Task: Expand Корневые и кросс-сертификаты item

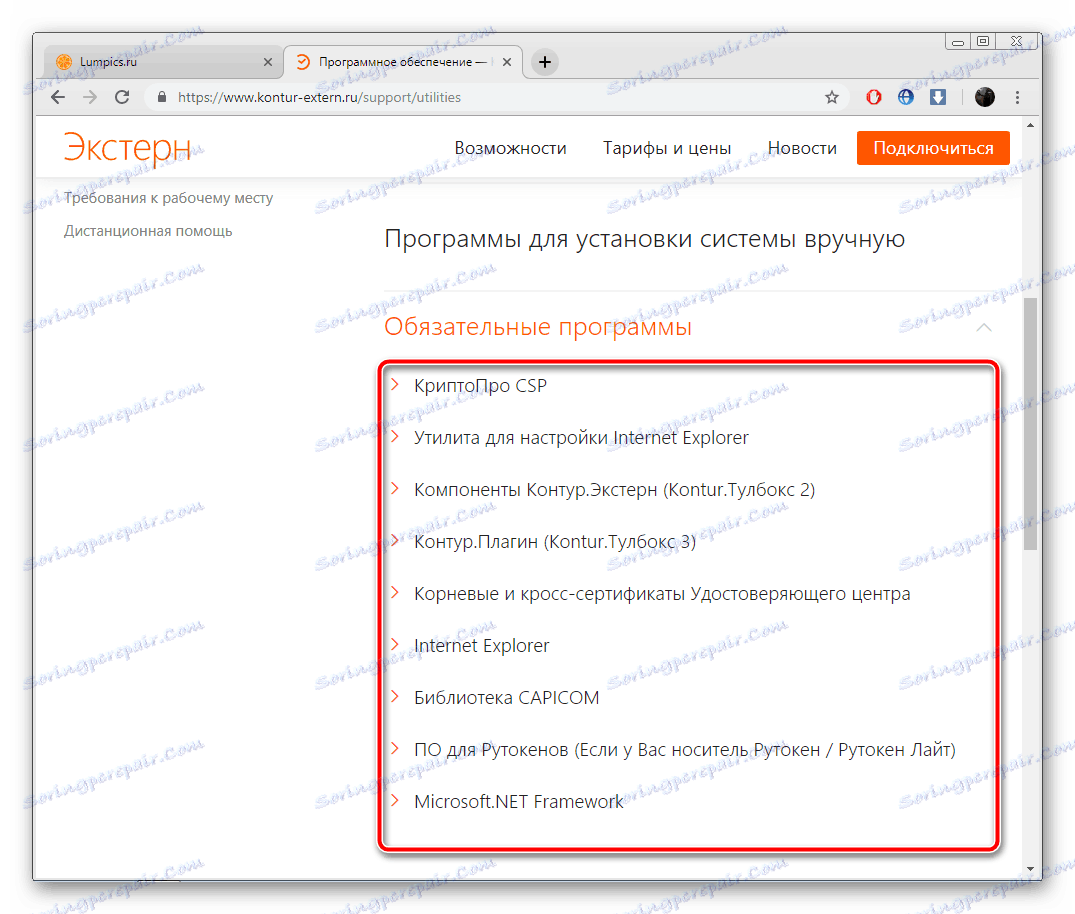Action: (662, 594)
